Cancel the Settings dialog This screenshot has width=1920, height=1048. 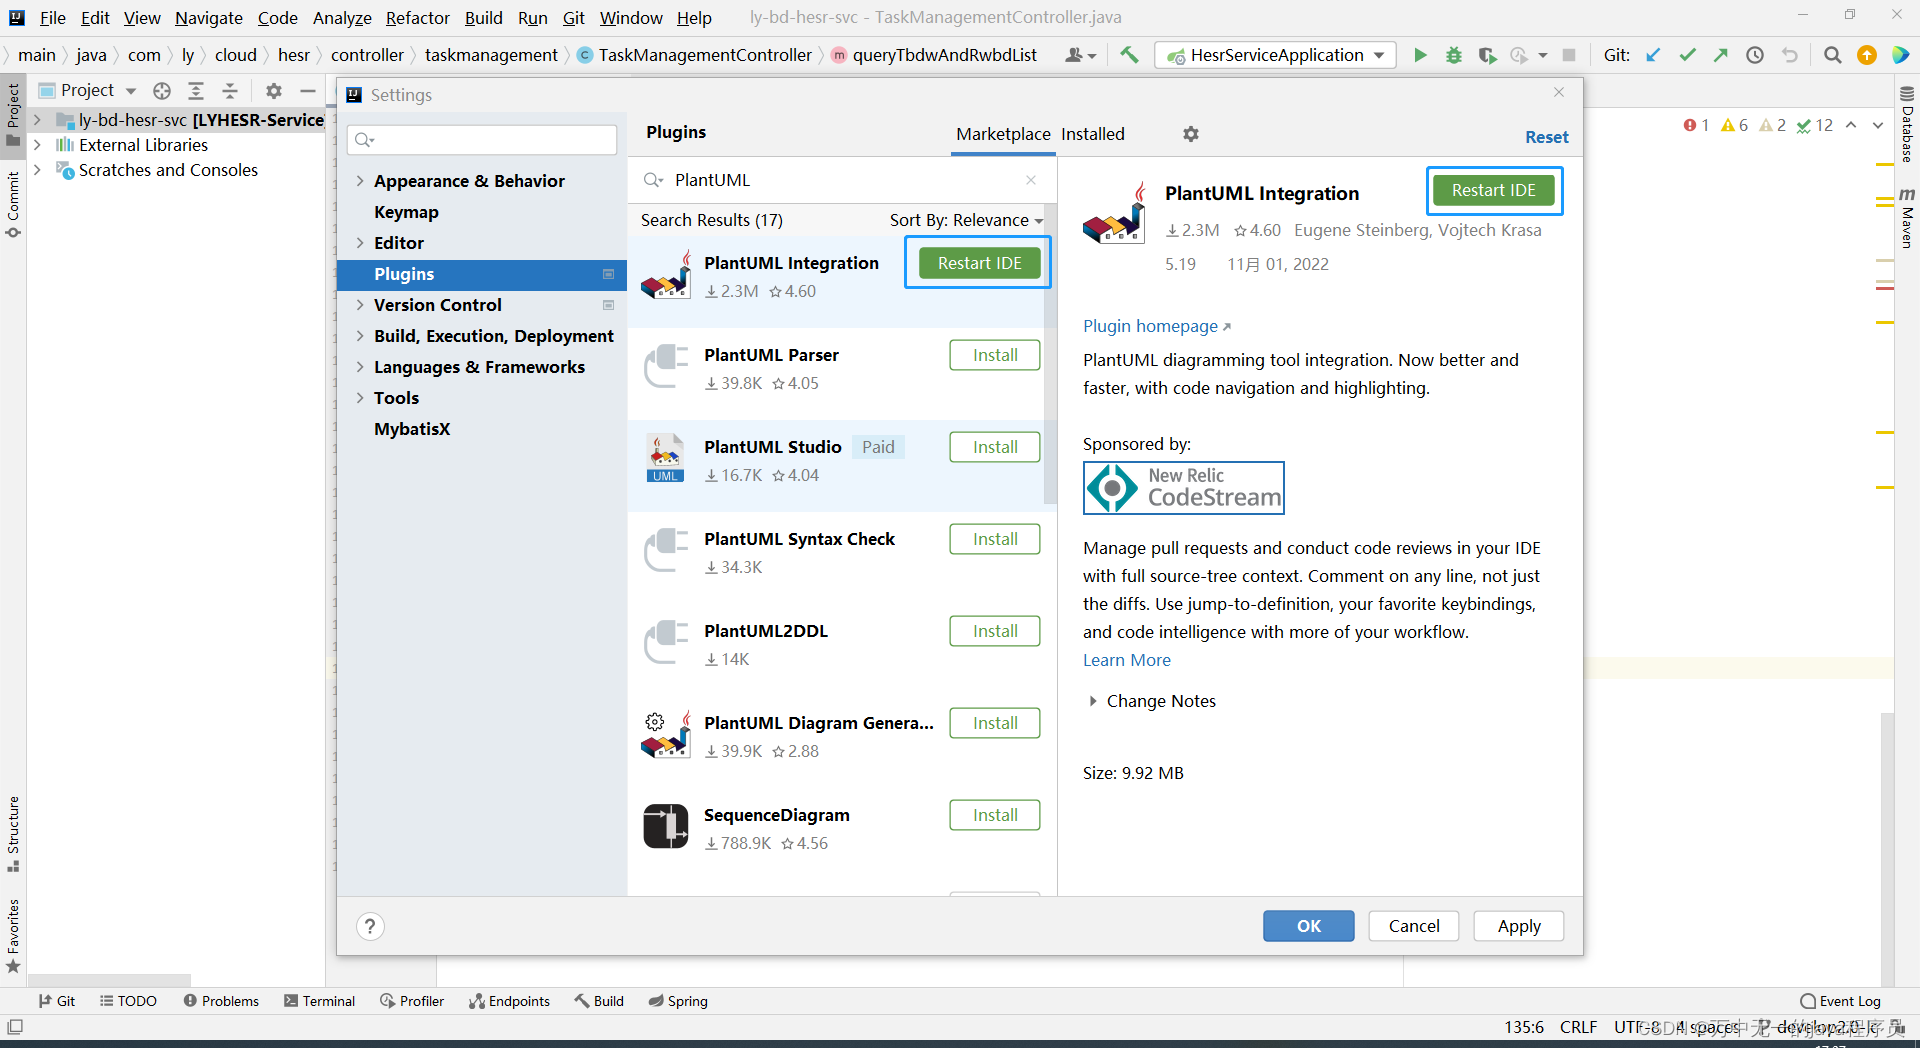[x=1413, y=926]
